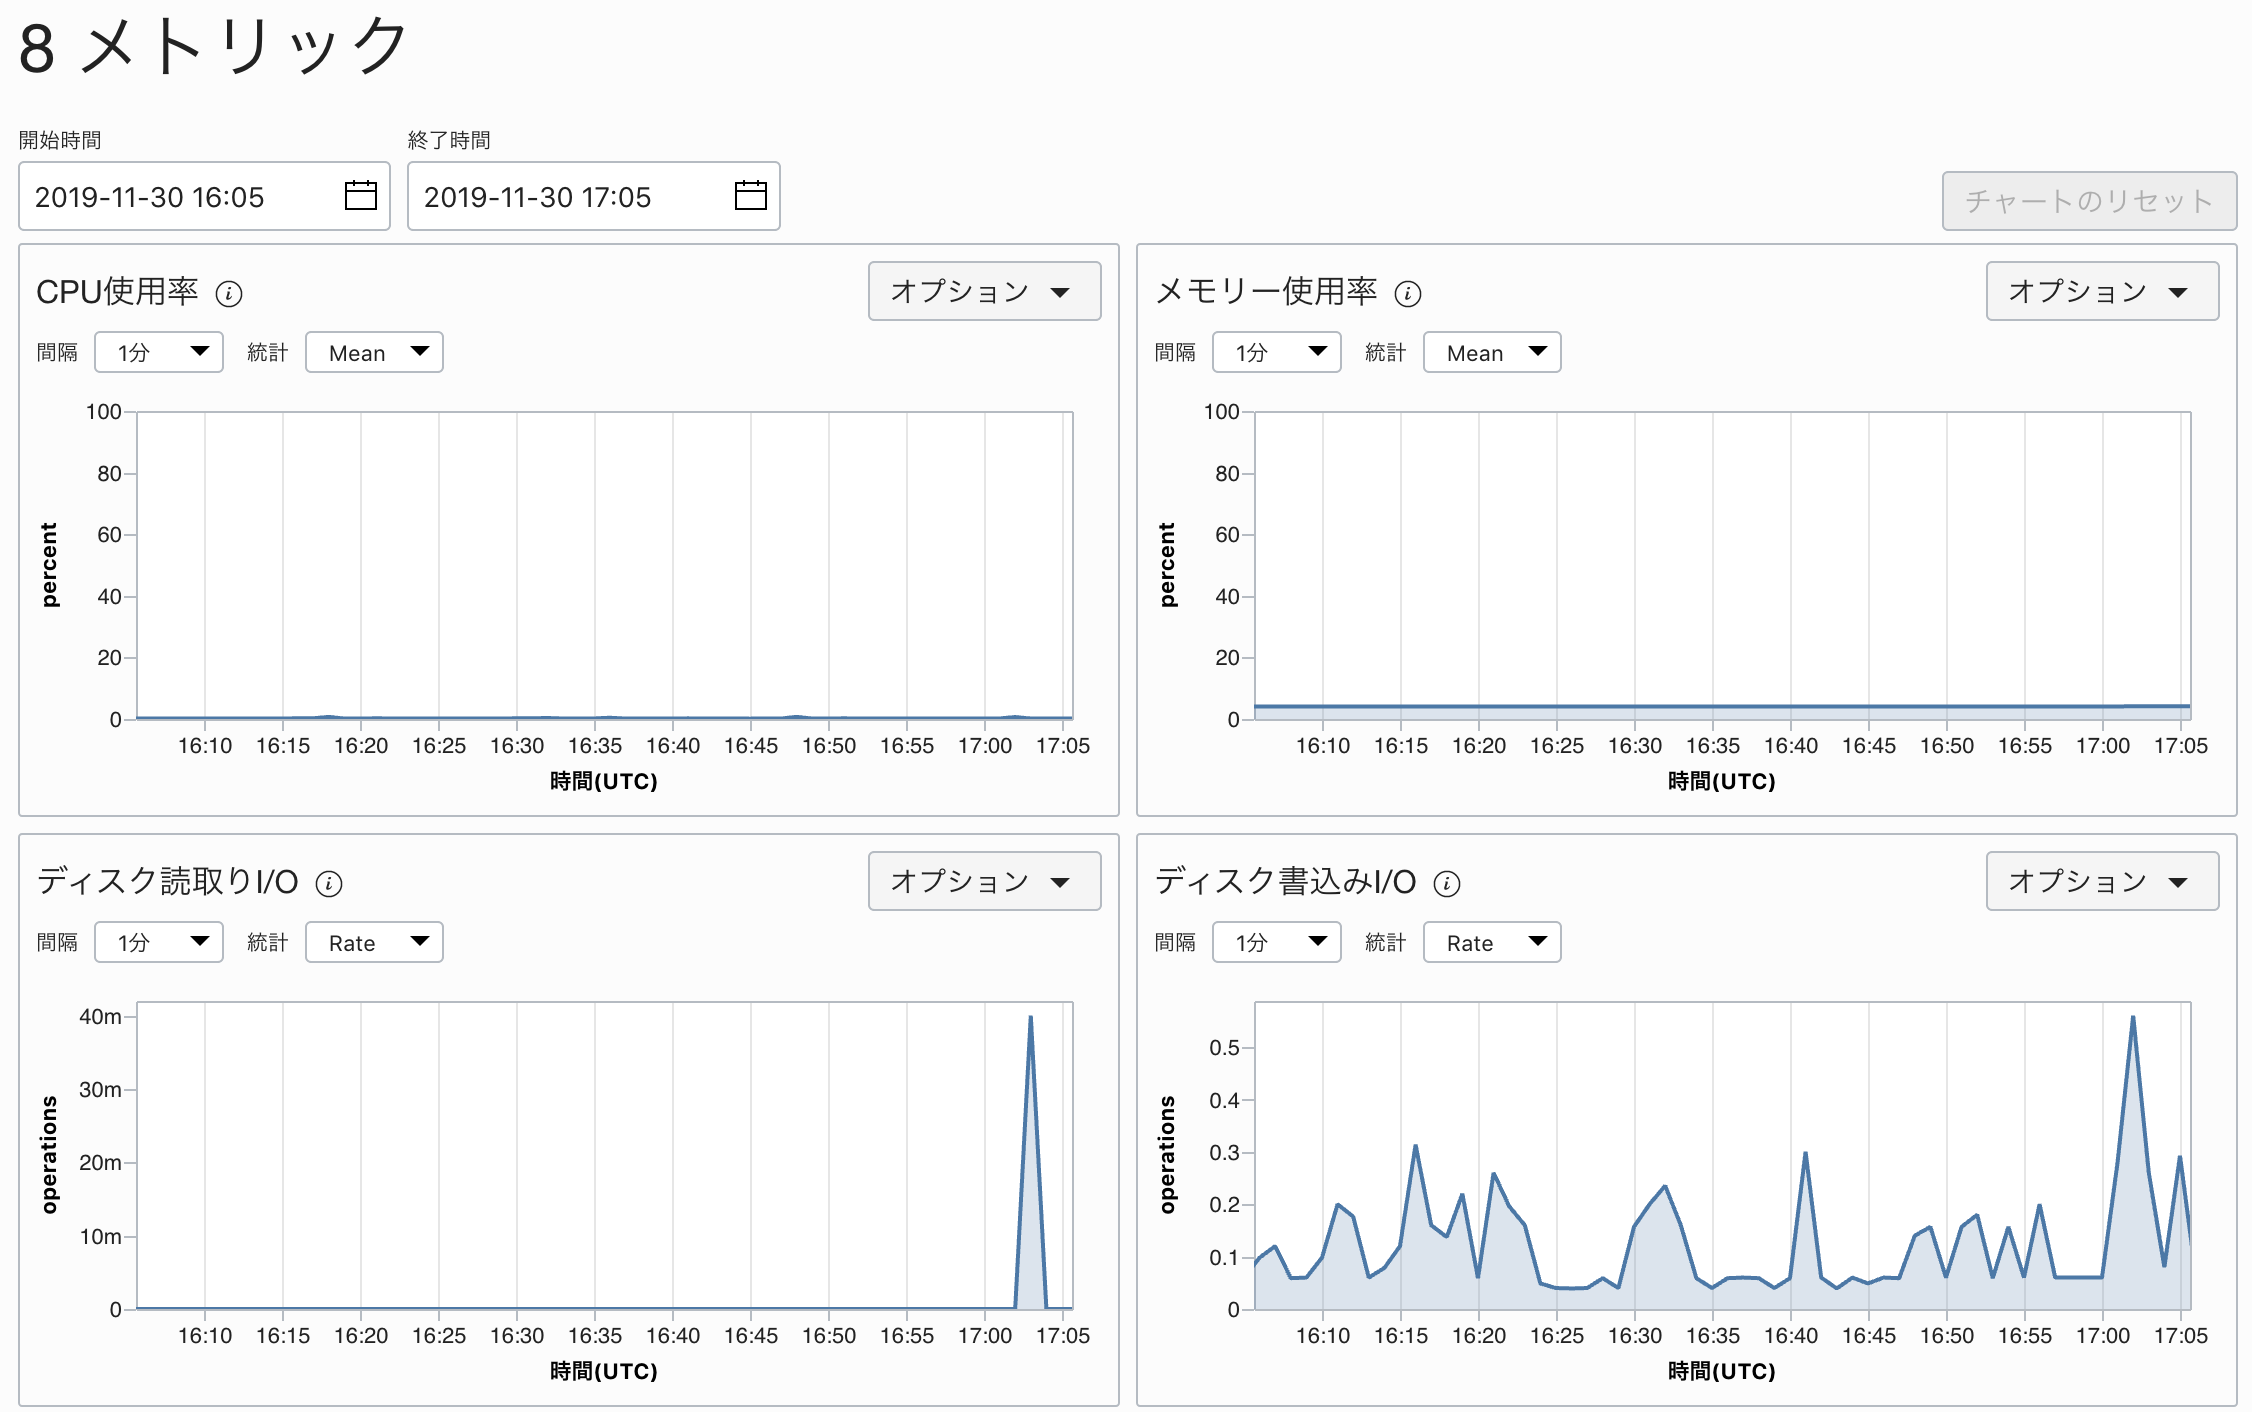Open オプション menu for CPU使用率
Screen dimensions: 2252x1412
coord(984,291)
